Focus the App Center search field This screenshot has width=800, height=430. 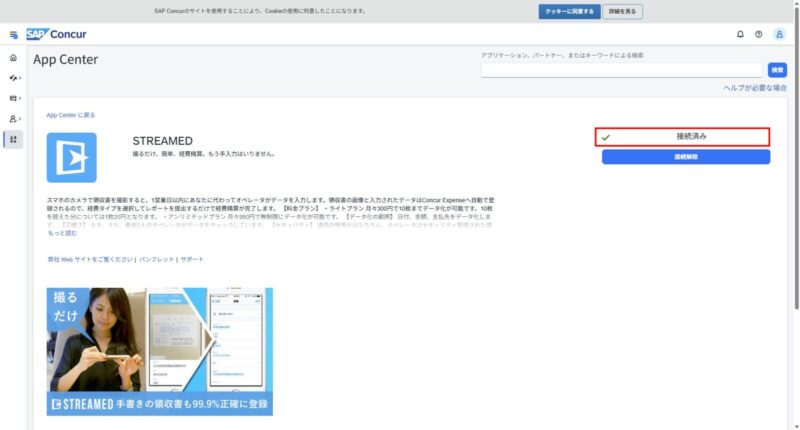(x=621, y=70)
